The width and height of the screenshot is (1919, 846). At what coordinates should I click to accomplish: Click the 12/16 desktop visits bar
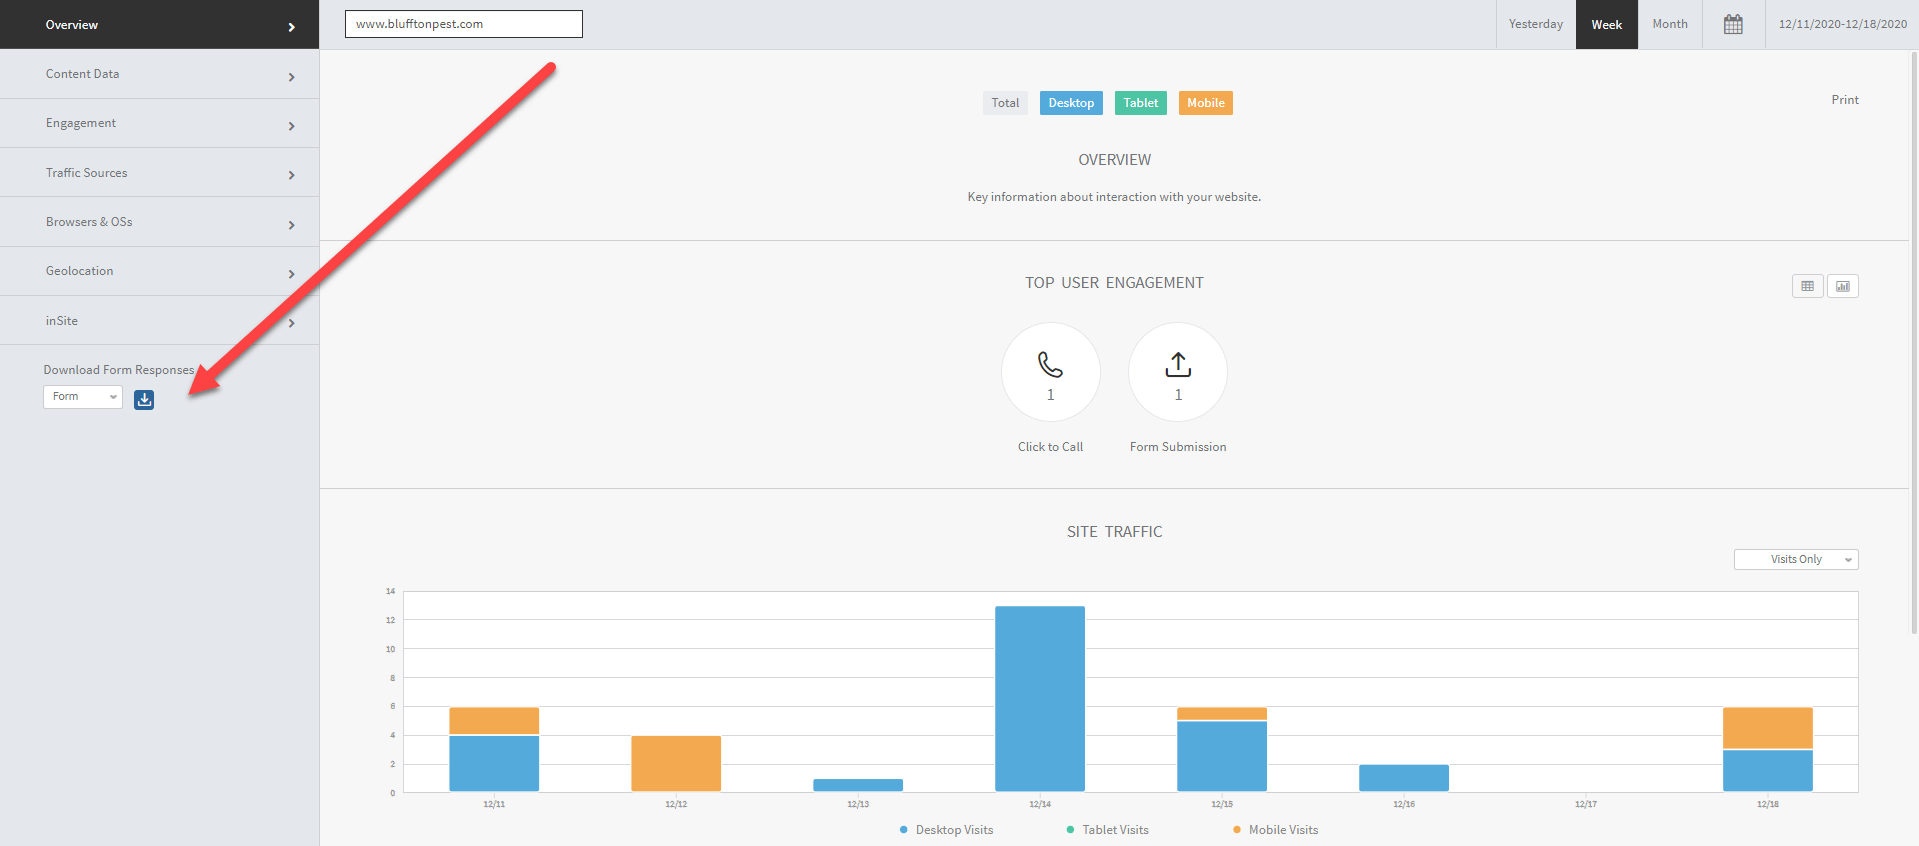click(1404, 778)
